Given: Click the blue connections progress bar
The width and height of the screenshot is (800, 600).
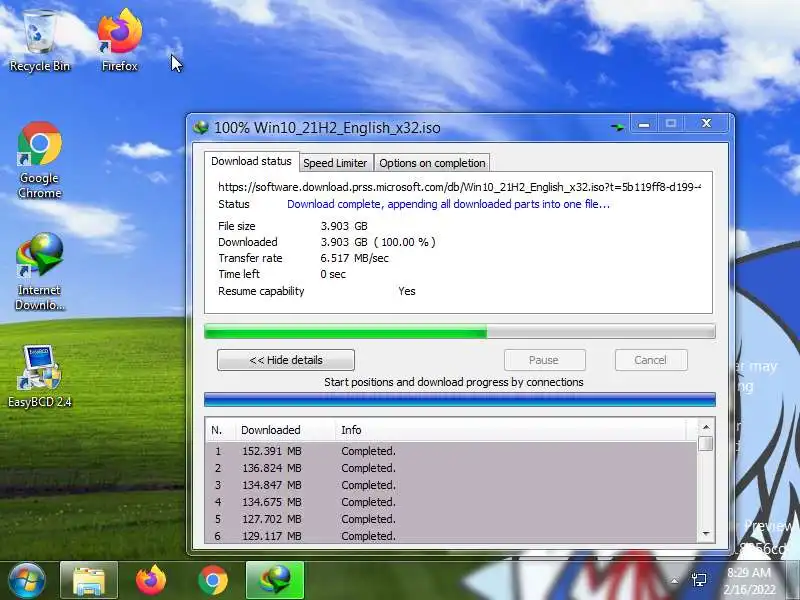Looking at the screenshot, I should (460, 399).
